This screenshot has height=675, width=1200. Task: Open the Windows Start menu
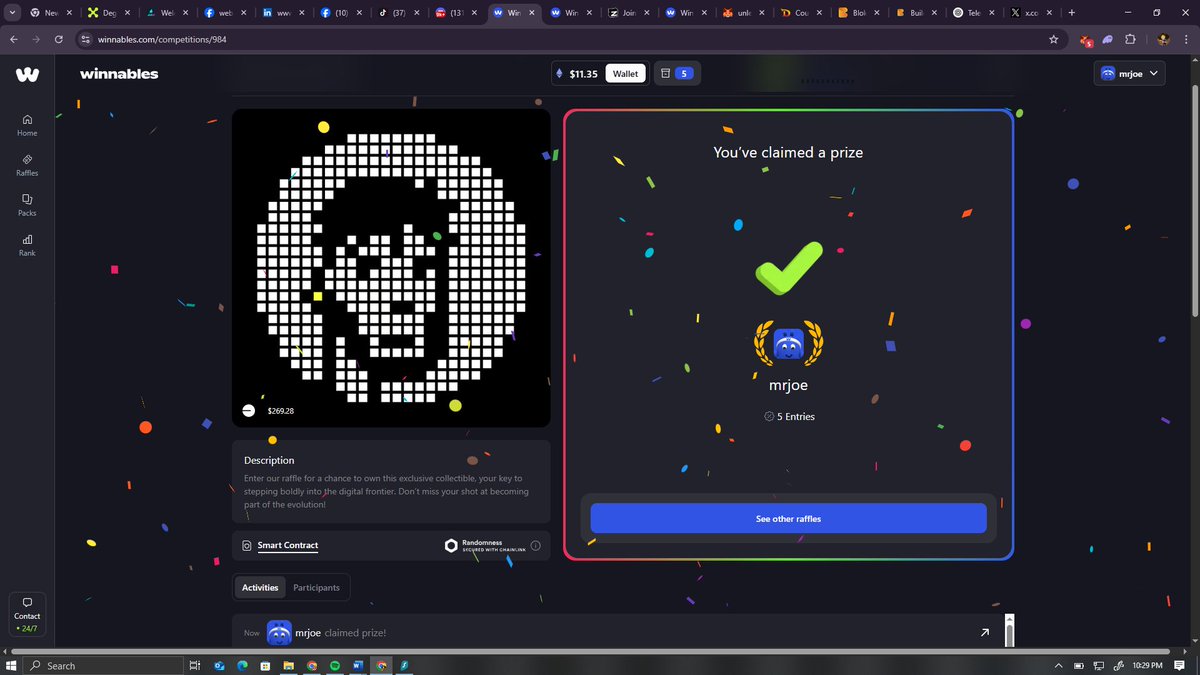click(13, 665)
